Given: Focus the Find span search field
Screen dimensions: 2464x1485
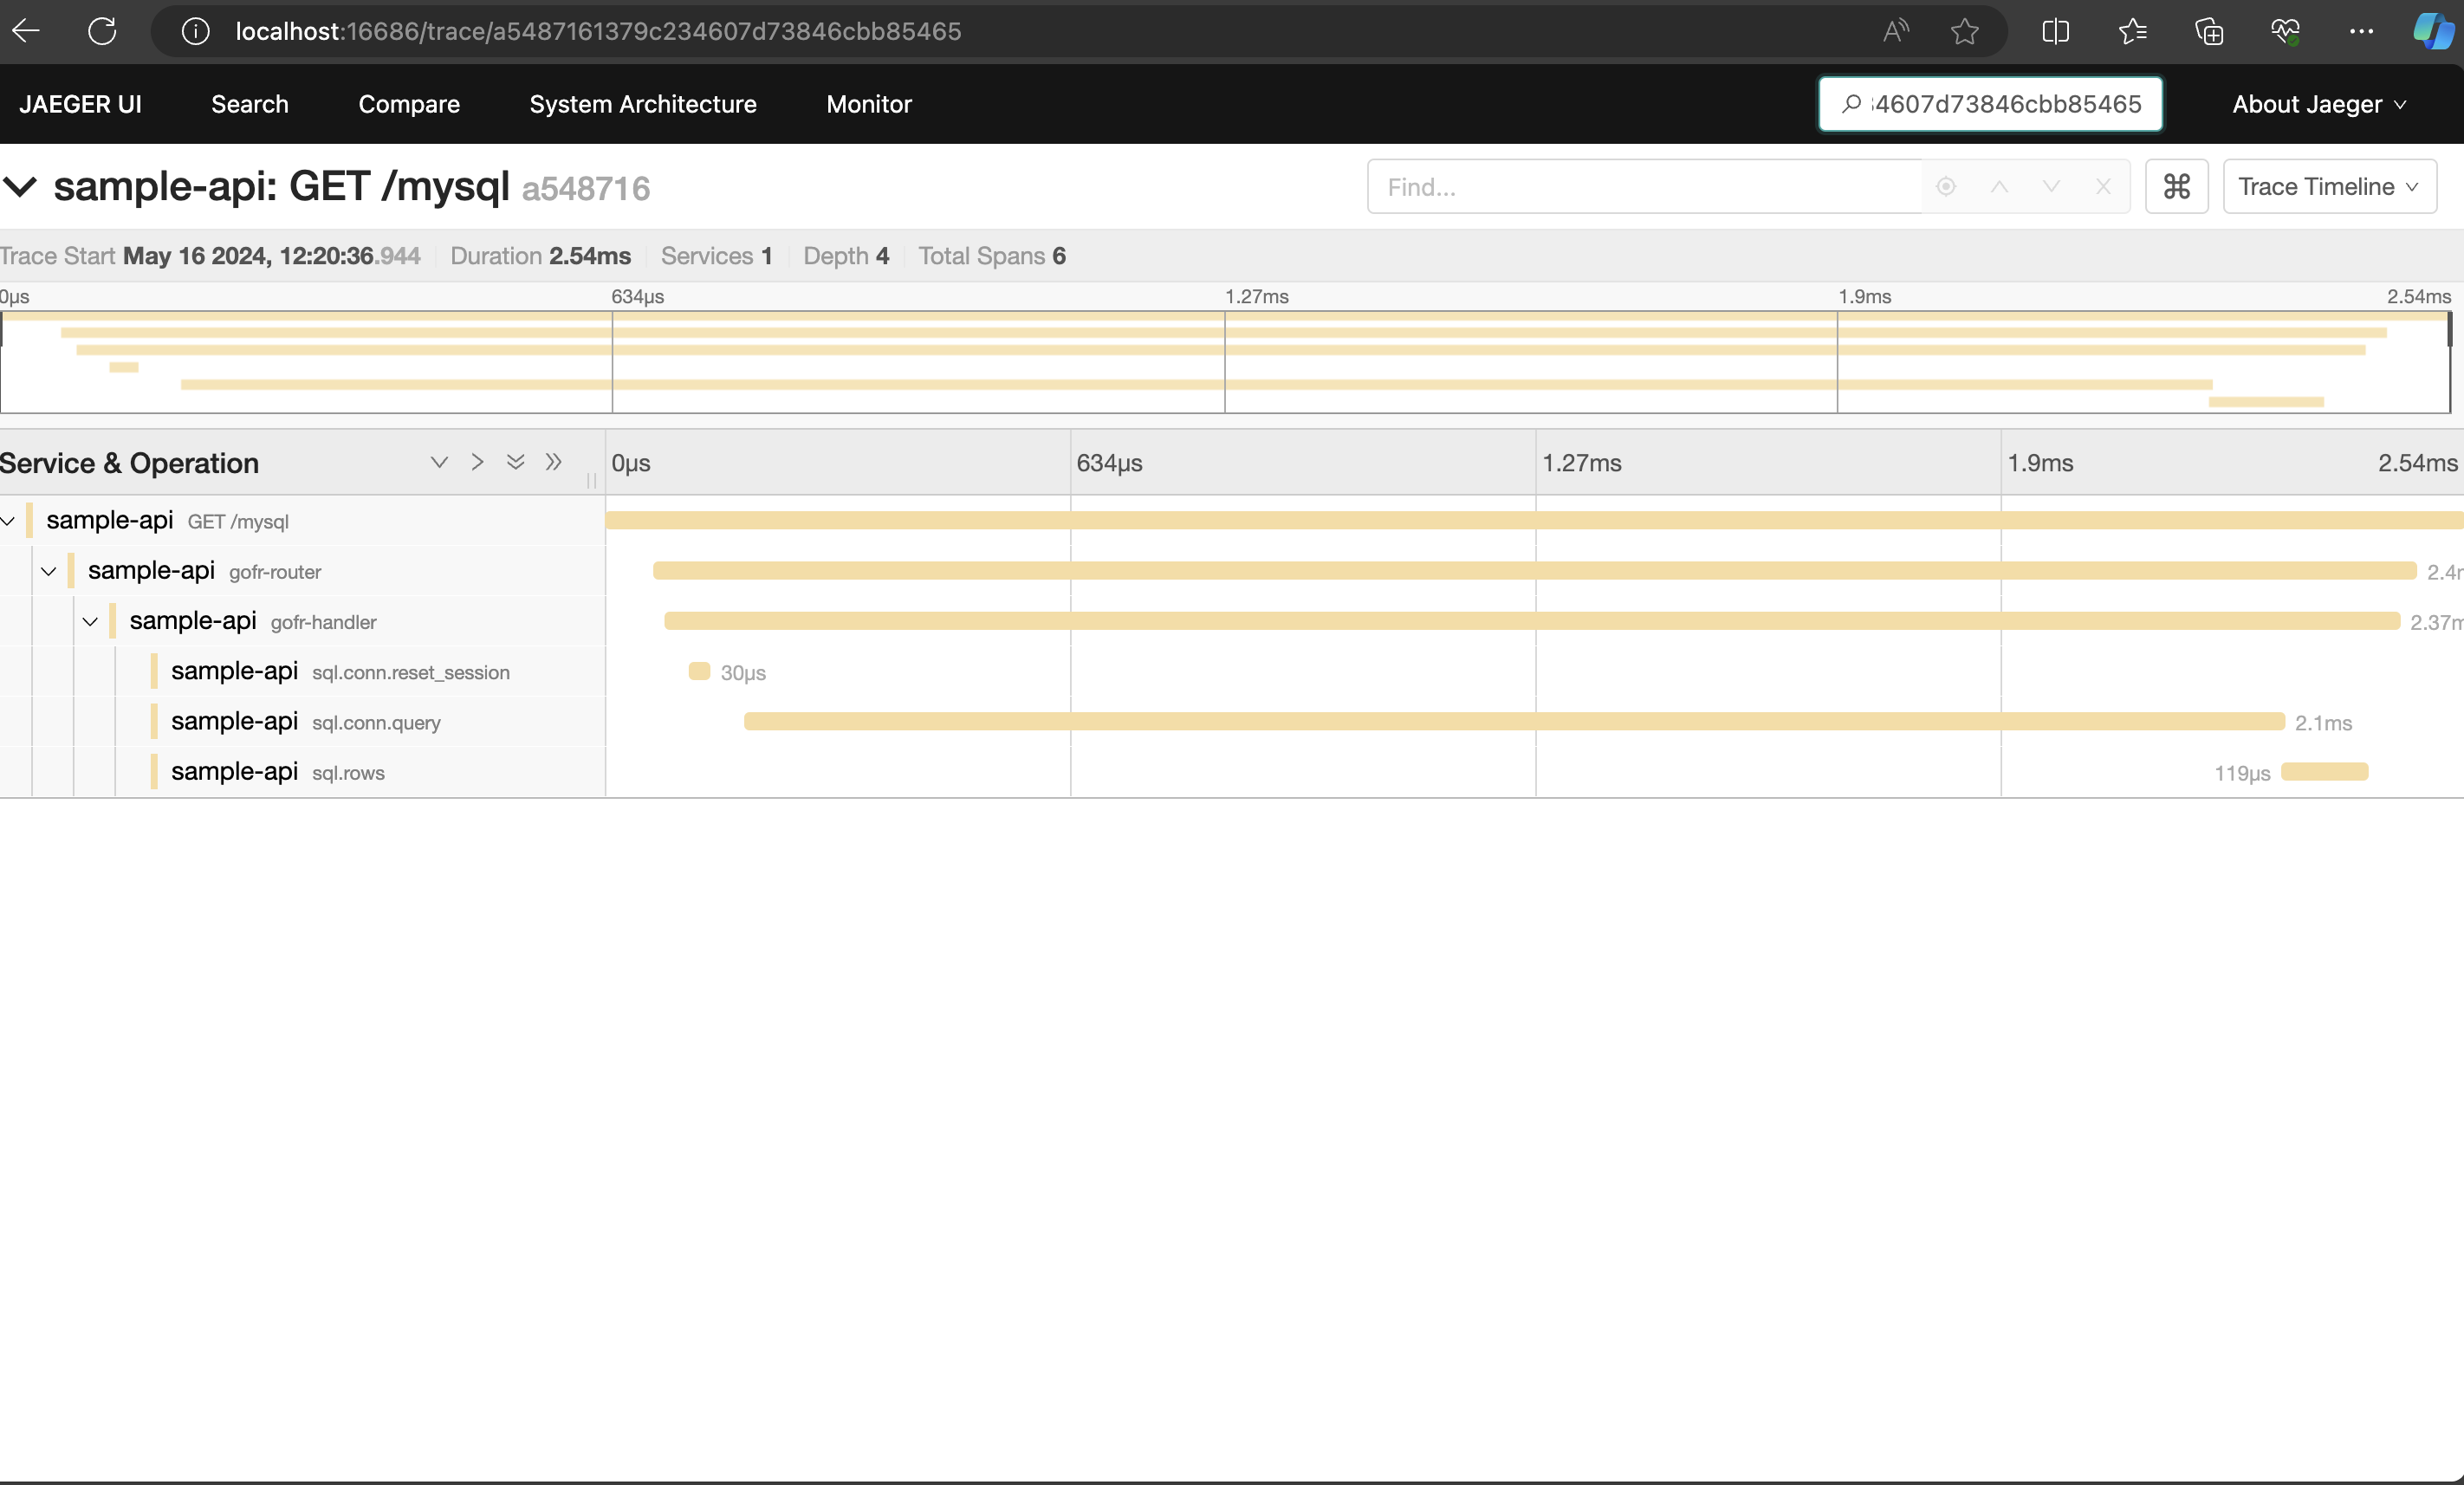Looking at the screenshot, I should coord(1644,186).
